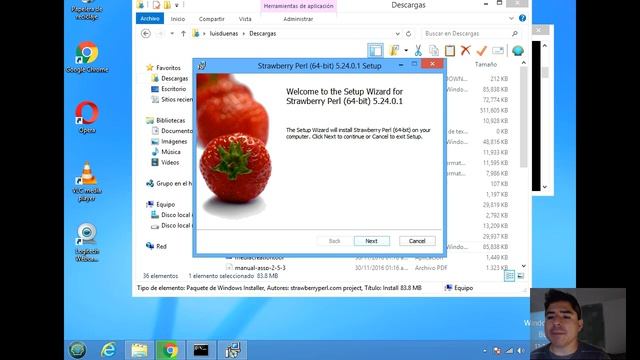Select Imágenes library in the navigation pane
The height and width of the screenshot is (360, 640).
[x=174, y=142]
